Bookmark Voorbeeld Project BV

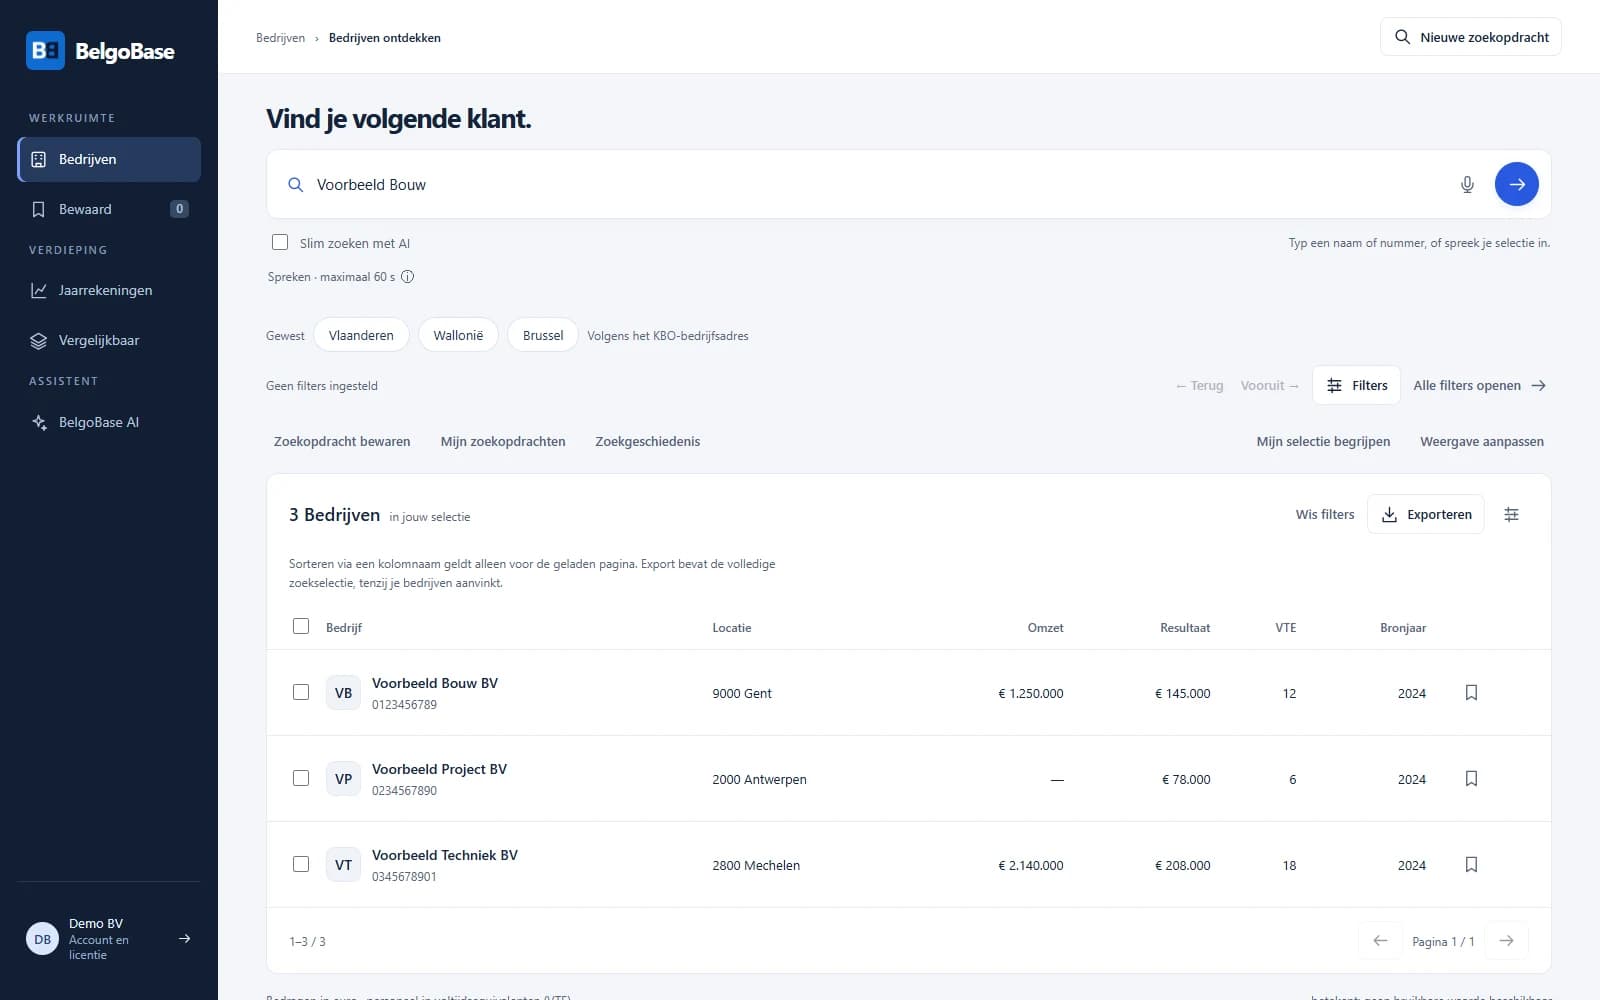click(1471, 779)
